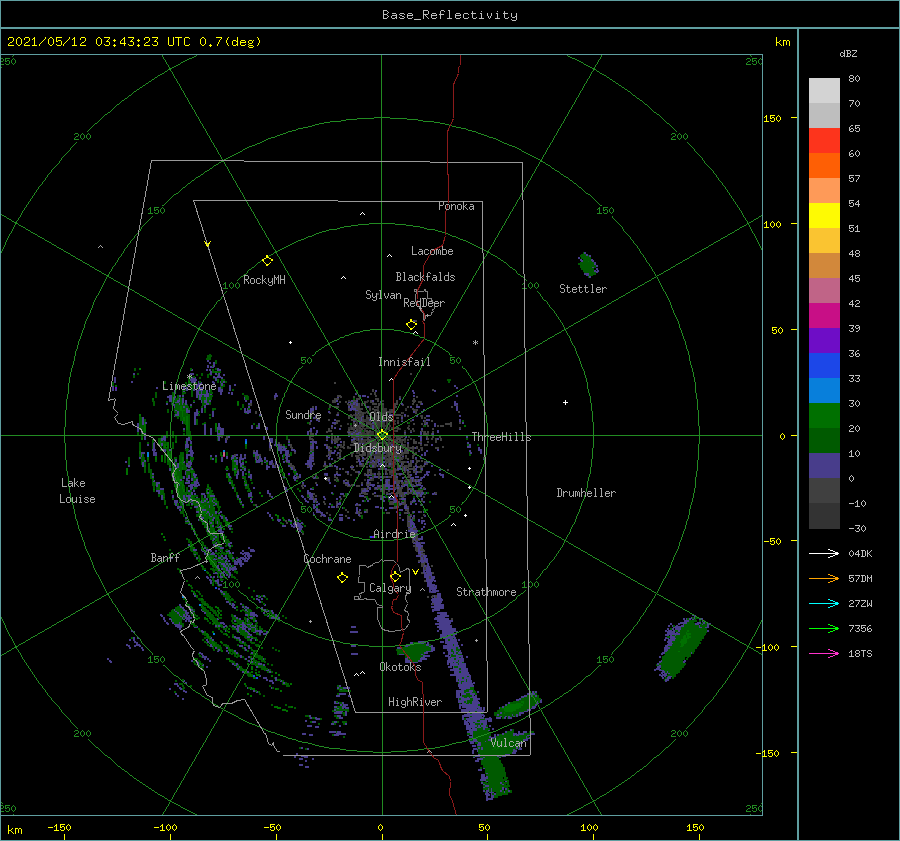Click the royal blue swatch in dBZ scale
This screenshot has height=841, width=900.
pyautogui.click(x=824, y=365)
